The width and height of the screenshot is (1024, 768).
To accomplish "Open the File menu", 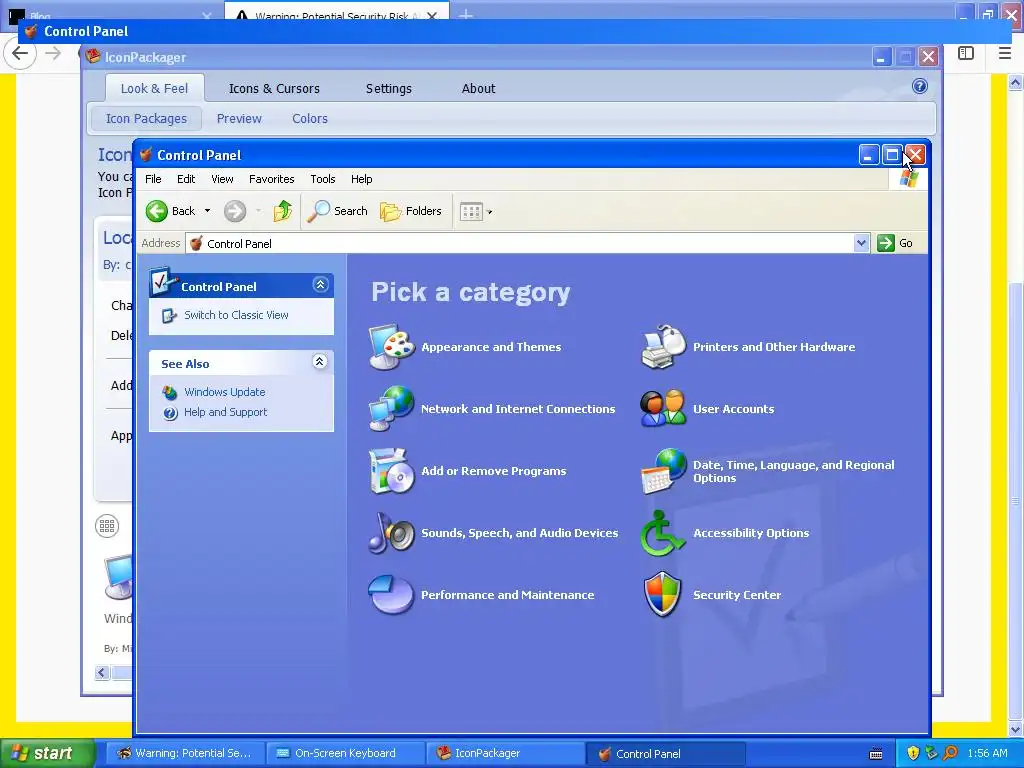I will click(x=153, y=179).
